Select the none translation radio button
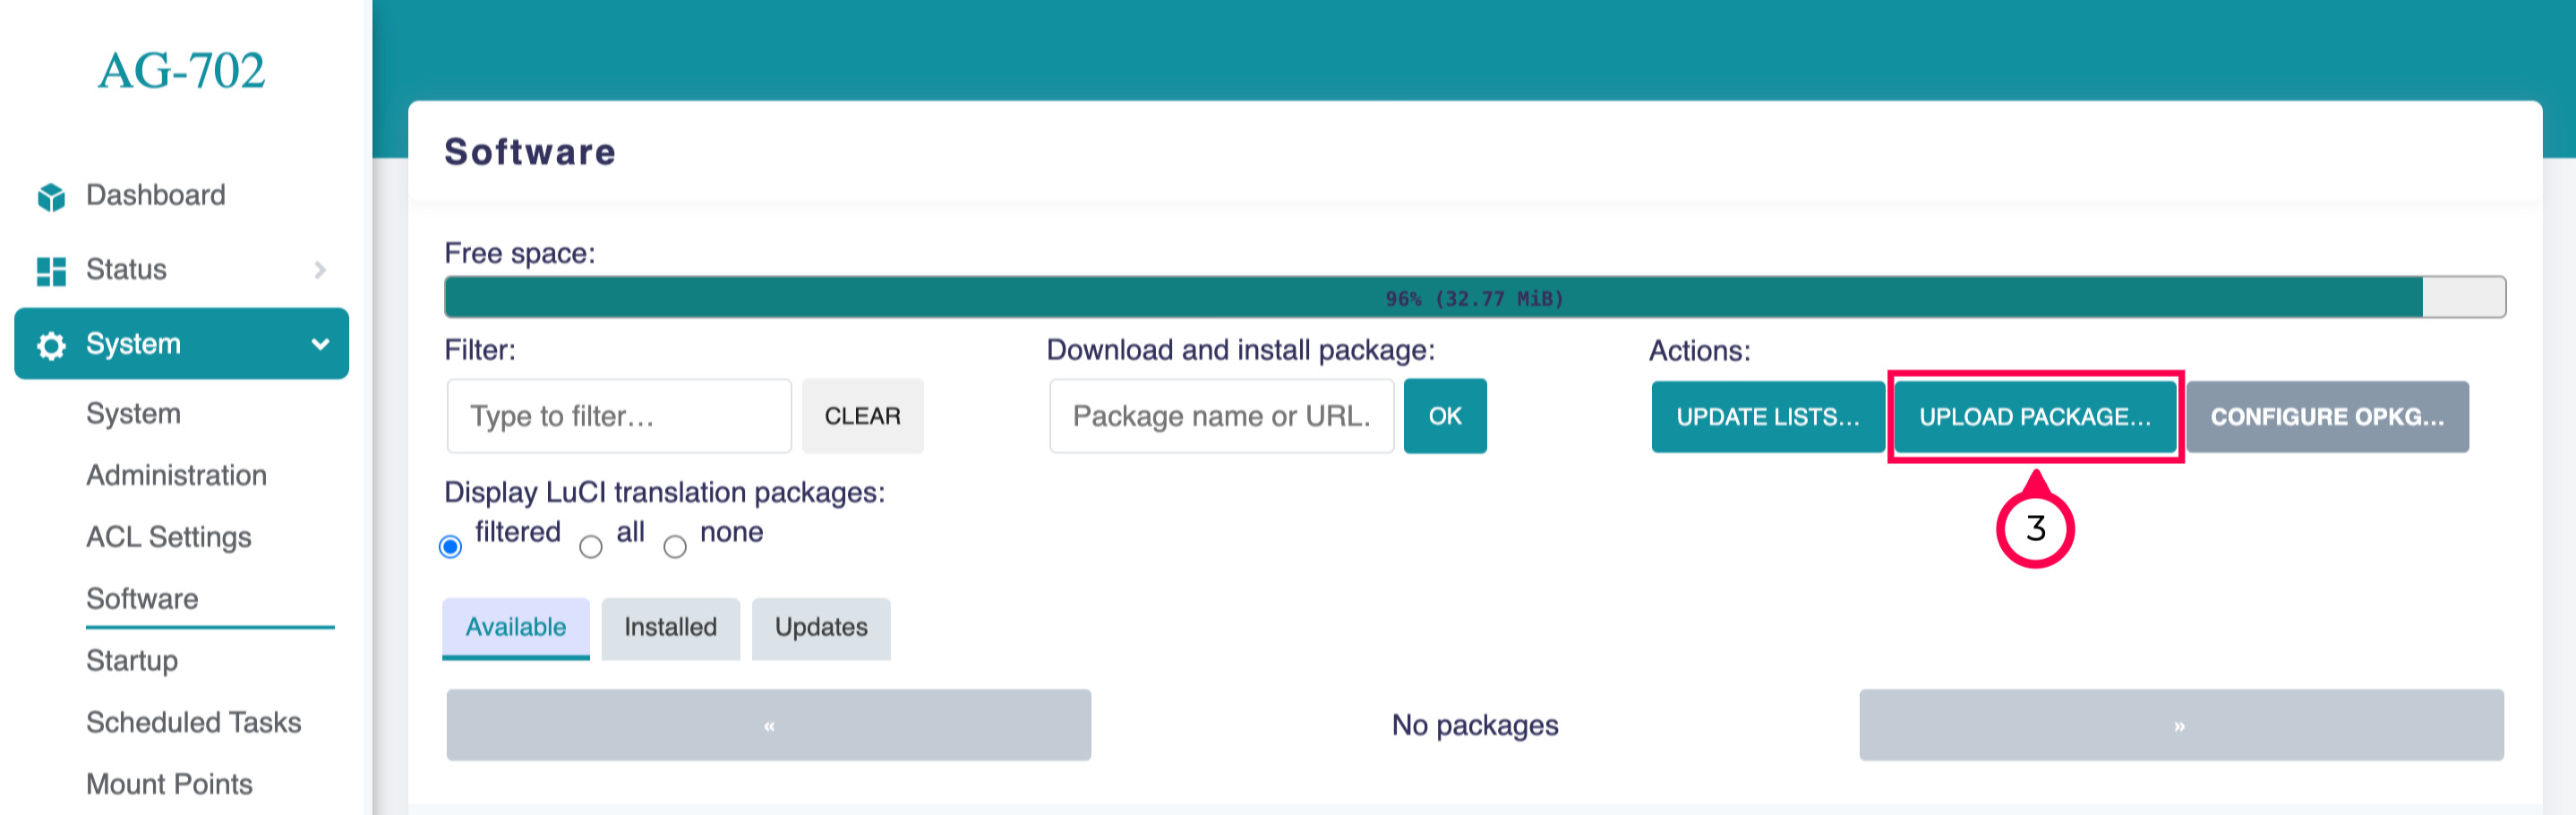Image resolution: width=2576 pixels, height=815 pixels. [675, 546]
